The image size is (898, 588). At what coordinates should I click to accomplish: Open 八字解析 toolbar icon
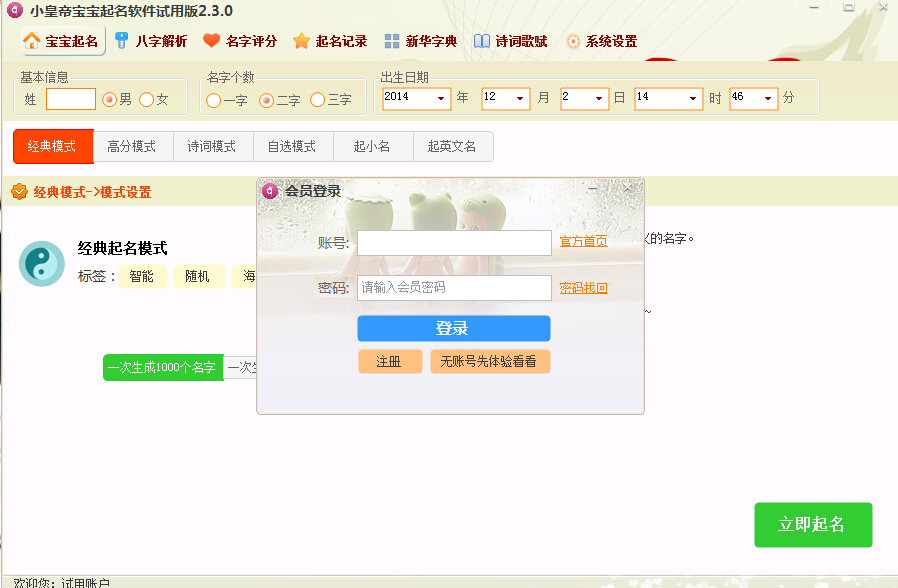[122, 41]
